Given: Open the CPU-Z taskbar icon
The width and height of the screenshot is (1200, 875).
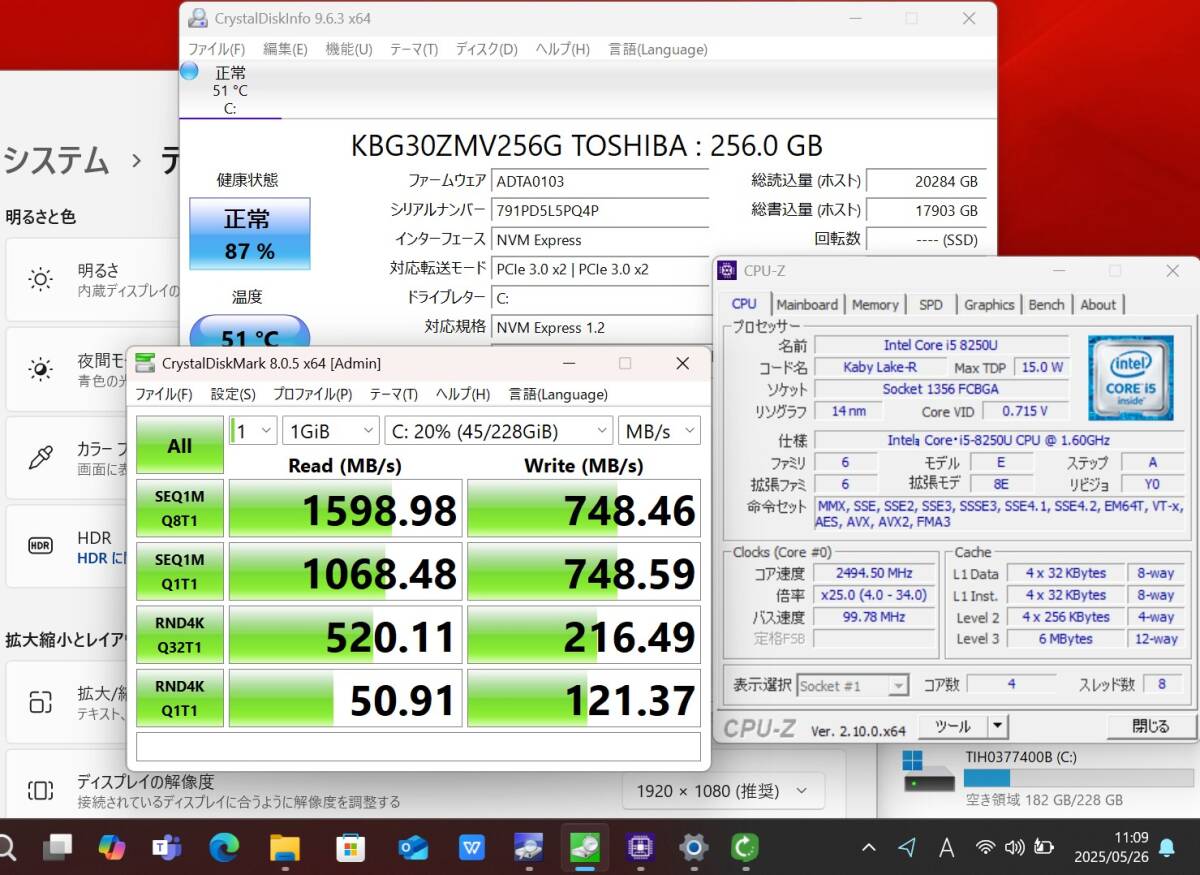Looking at the screenshot, I should (x=639, y=848).
